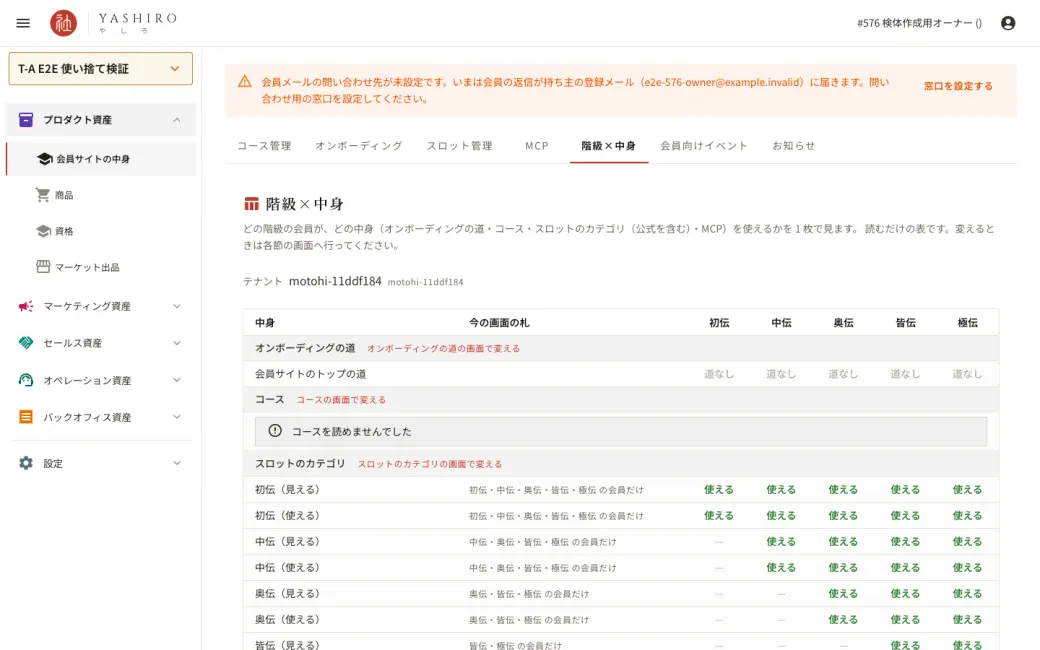Screen dimensions: 1040x650
Task: Collapse the プロダクト資産 section chevron
Action: 176,120
